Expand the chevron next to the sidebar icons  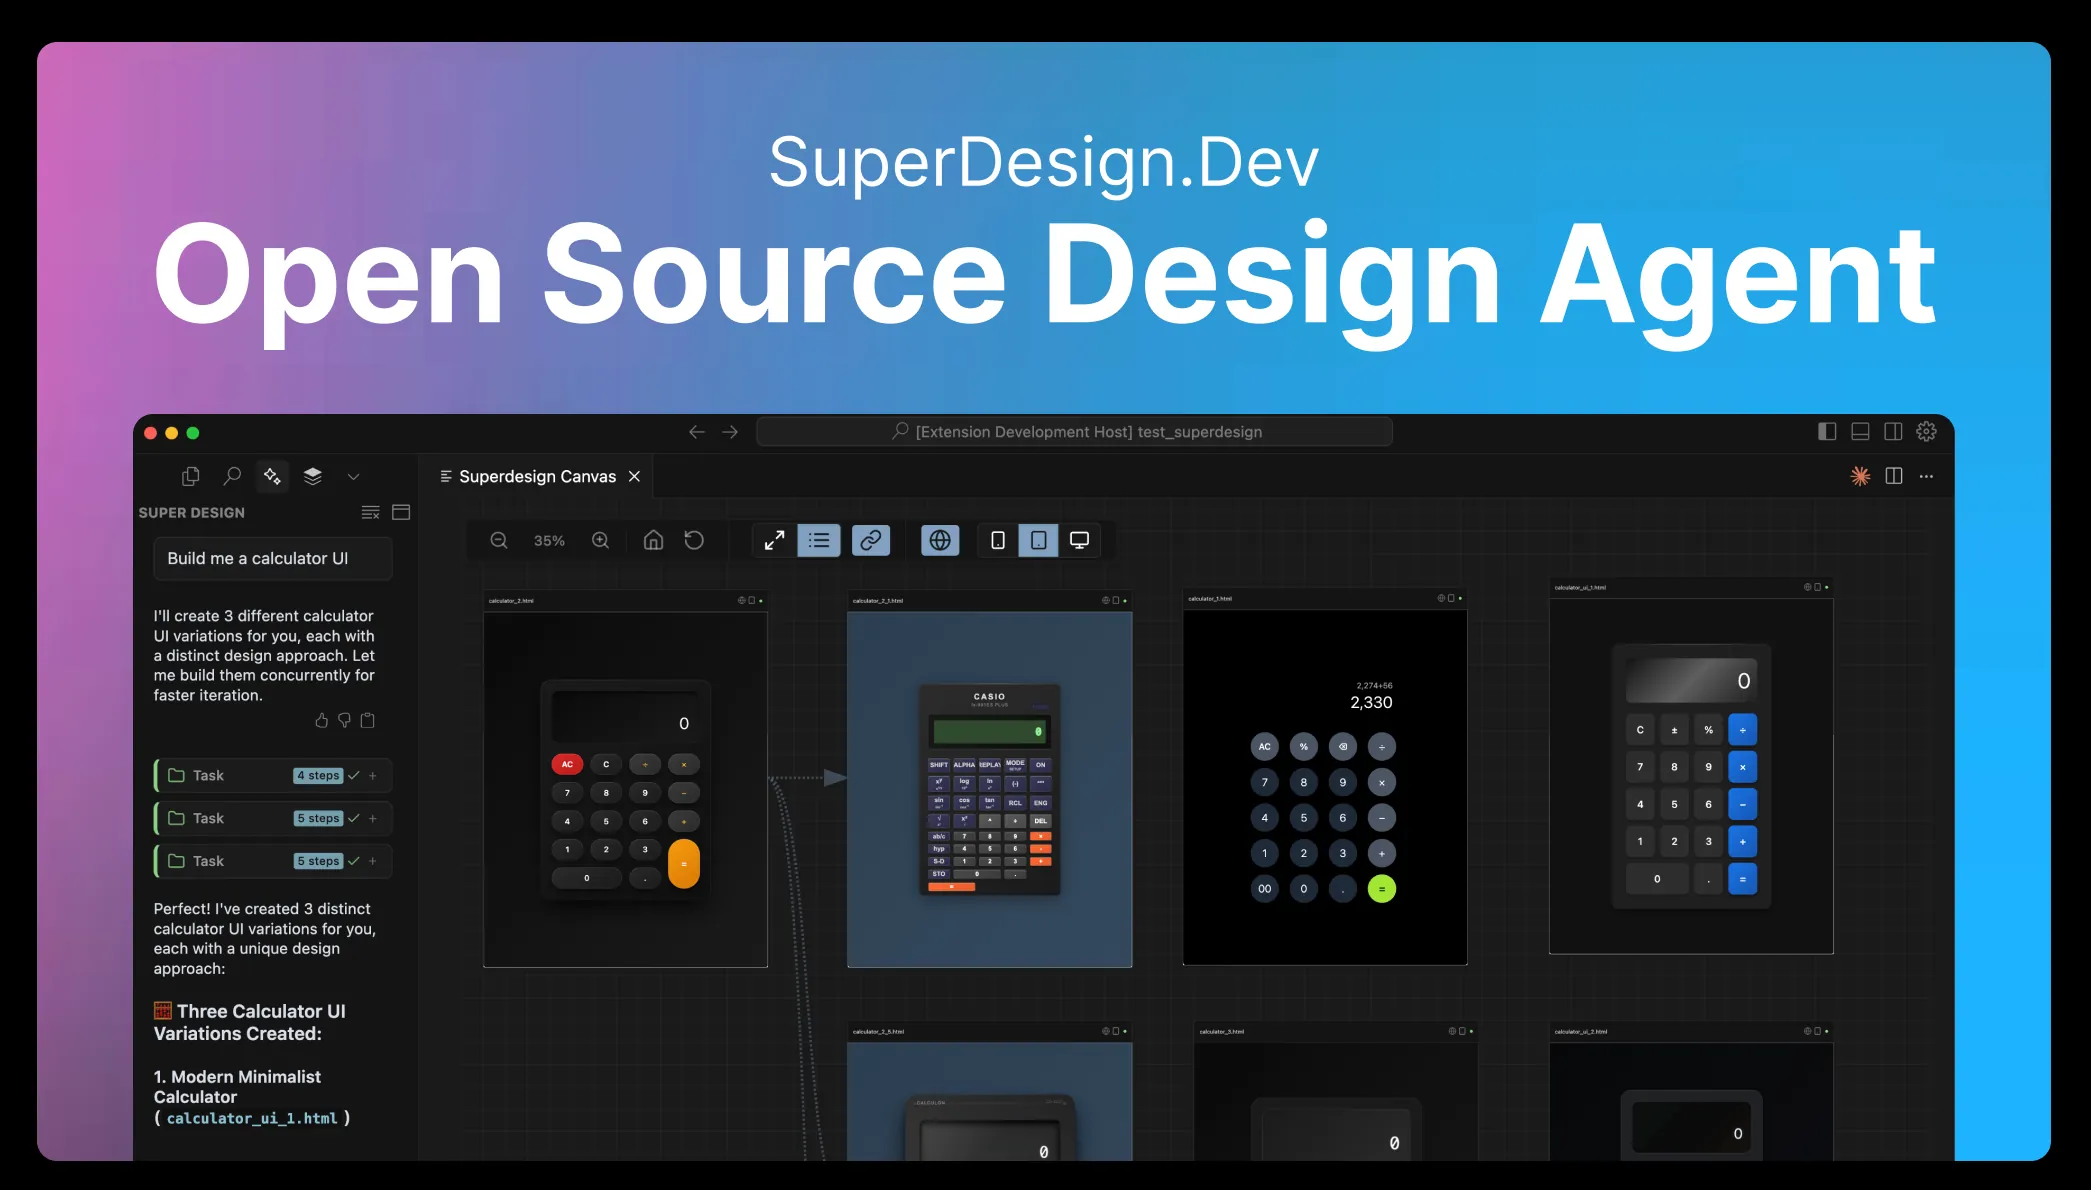pyautogui.click(x=353, y=476)
